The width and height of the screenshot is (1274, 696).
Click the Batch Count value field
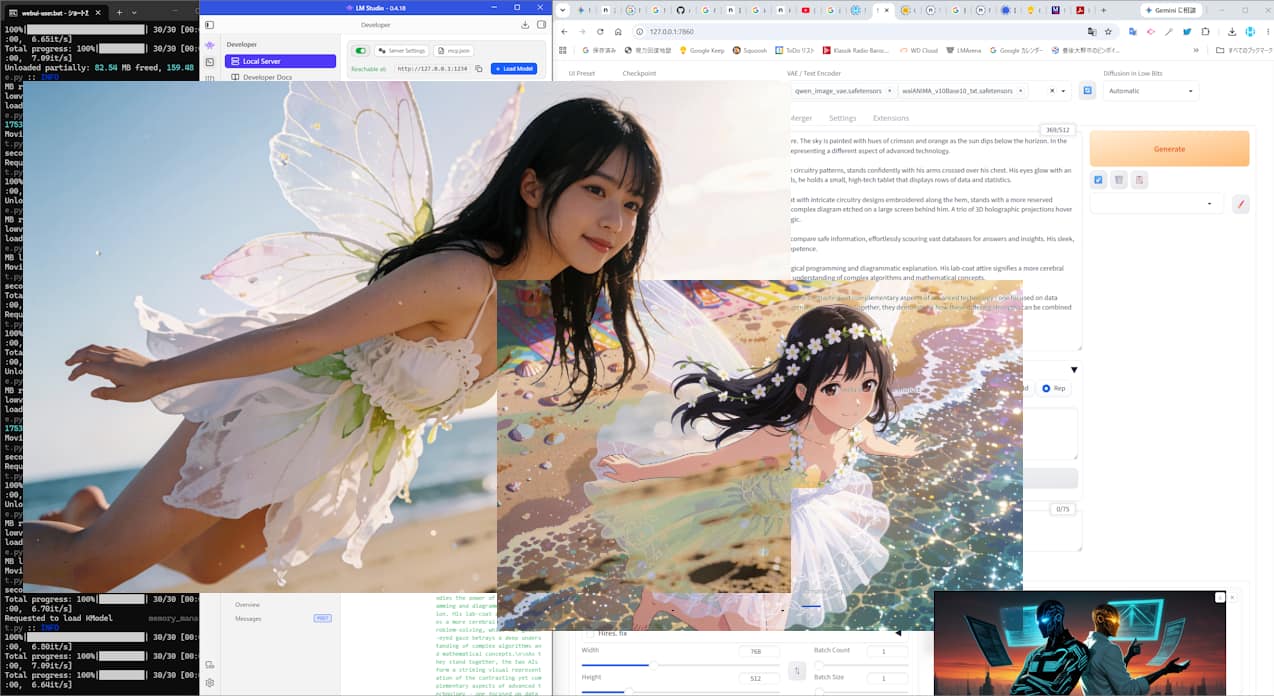(x=887, y=651)
